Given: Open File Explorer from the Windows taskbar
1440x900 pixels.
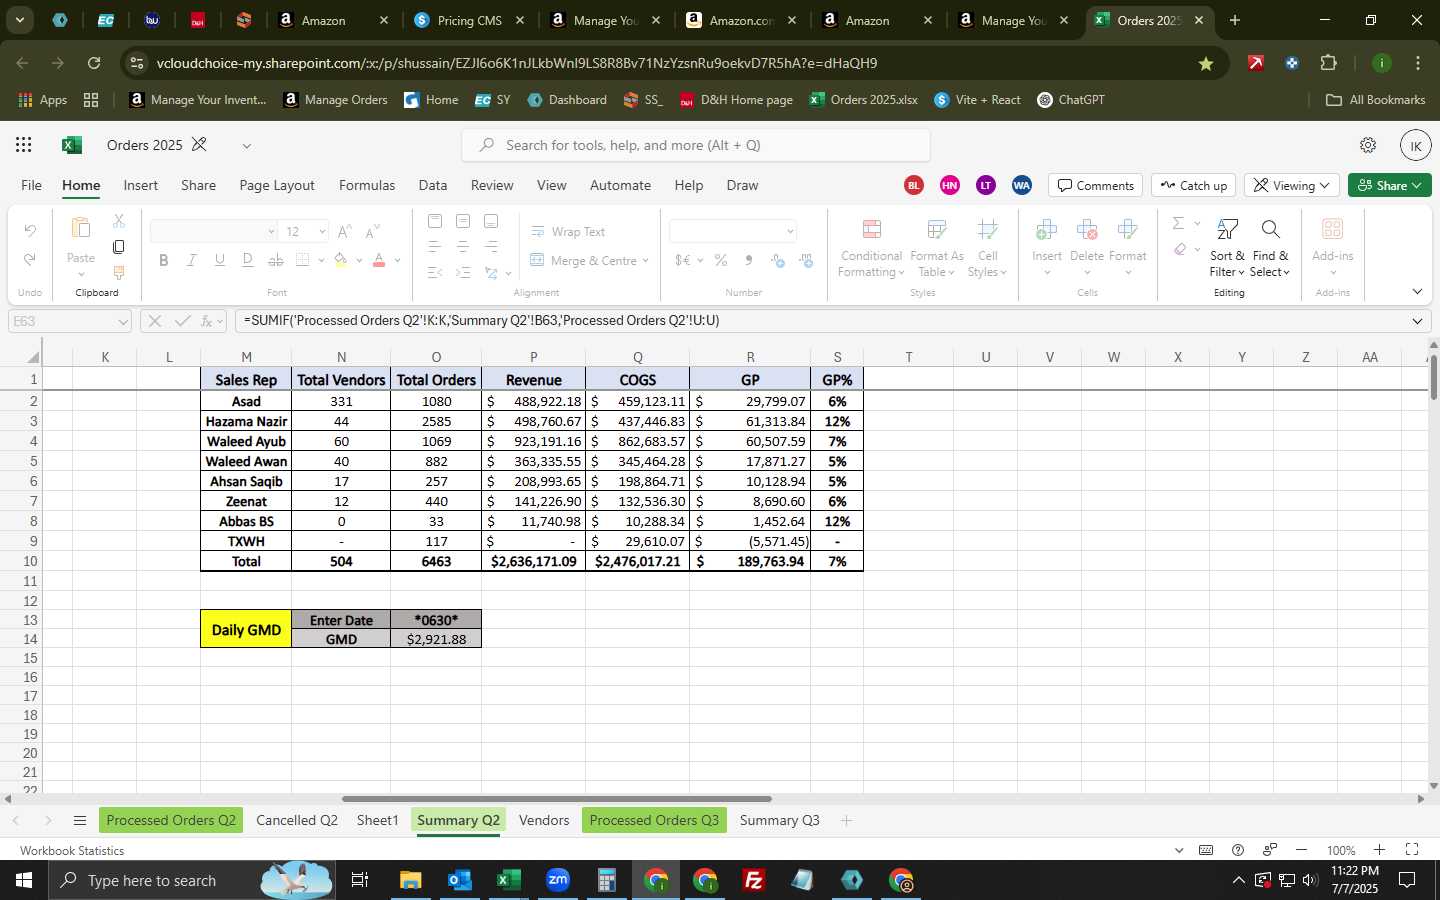Looking at the screenshot, I should pyautogui.click(x=410, y=880).
